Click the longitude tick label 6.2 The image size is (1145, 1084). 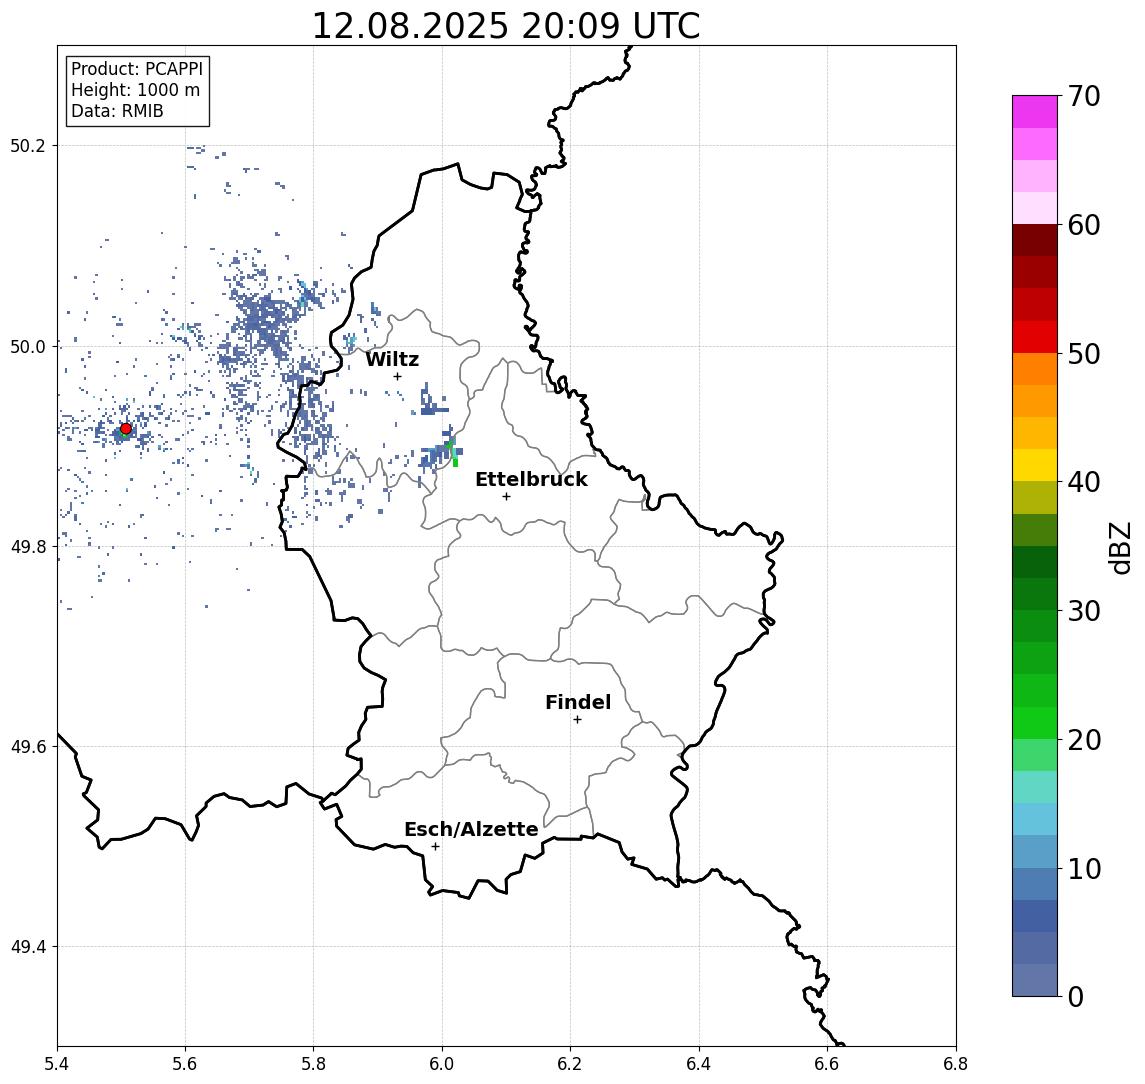coord(570,1064)
